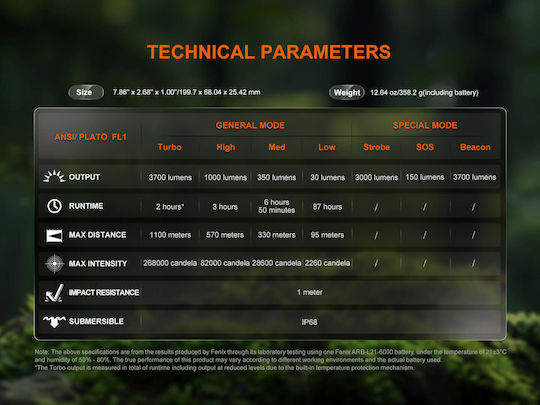
Task: Click the MAX DISTANCE beam icon
Action: [x=54, y=236]
